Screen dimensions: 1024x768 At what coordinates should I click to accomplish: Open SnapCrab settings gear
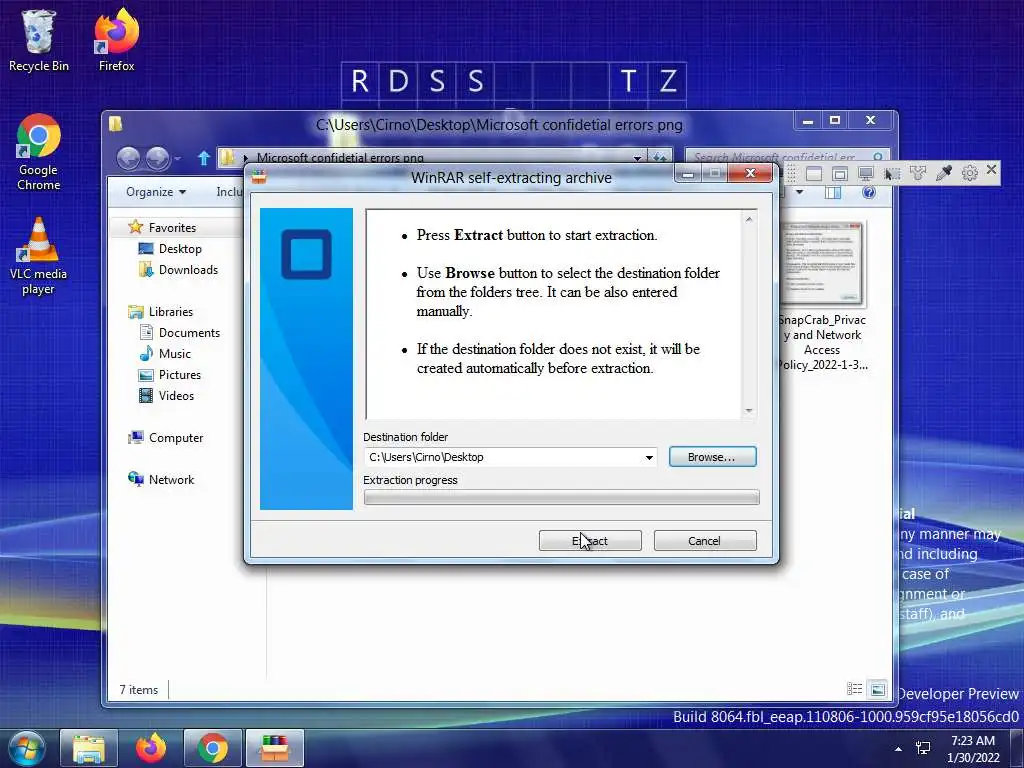pyautogui.click(x=970, y=173)
